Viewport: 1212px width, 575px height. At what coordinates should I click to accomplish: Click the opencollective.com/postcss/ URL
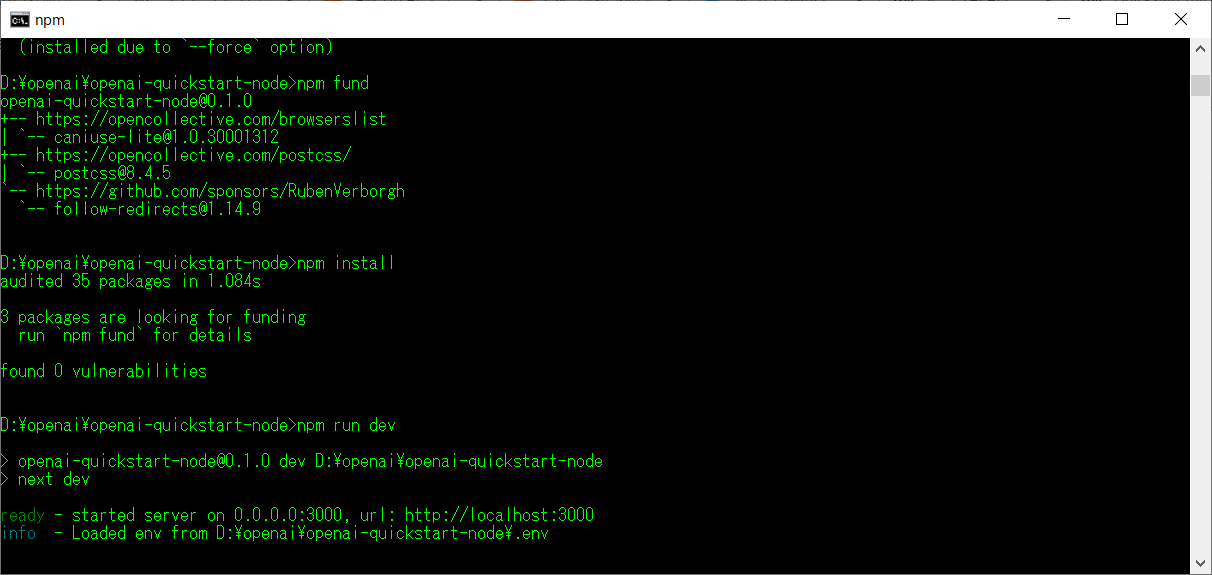pos(193,155)
